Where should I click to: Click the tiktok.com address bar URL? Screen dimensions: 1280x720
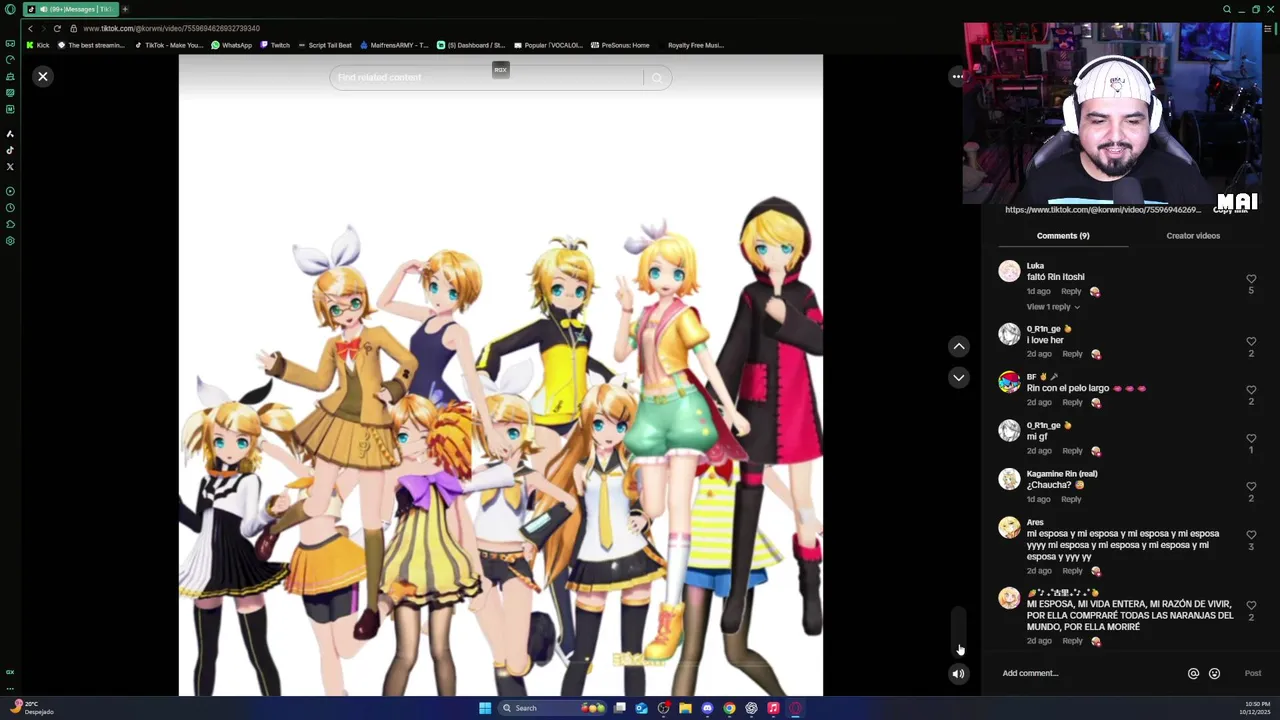click(171, 29)
